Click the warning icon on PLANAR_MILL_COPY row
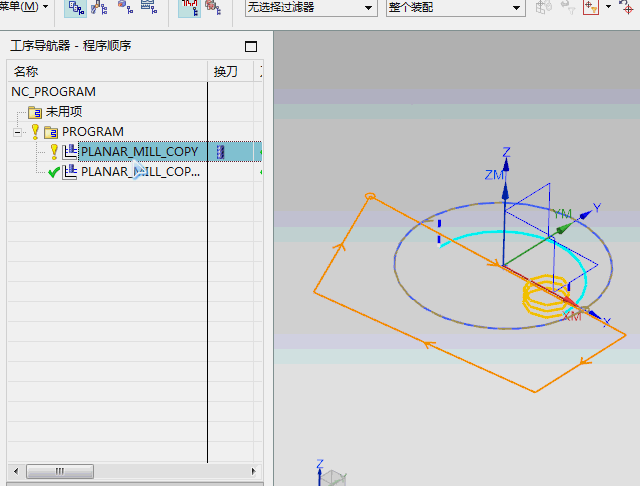 coord(54,151)
